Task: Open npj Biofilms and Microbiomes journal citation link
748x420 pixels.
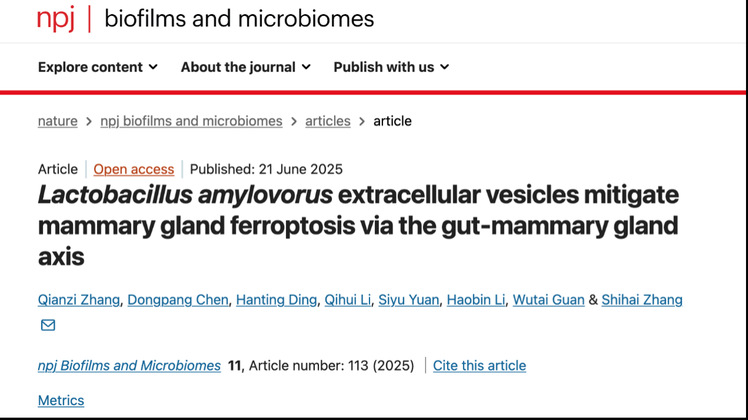Action: point(129,366)
